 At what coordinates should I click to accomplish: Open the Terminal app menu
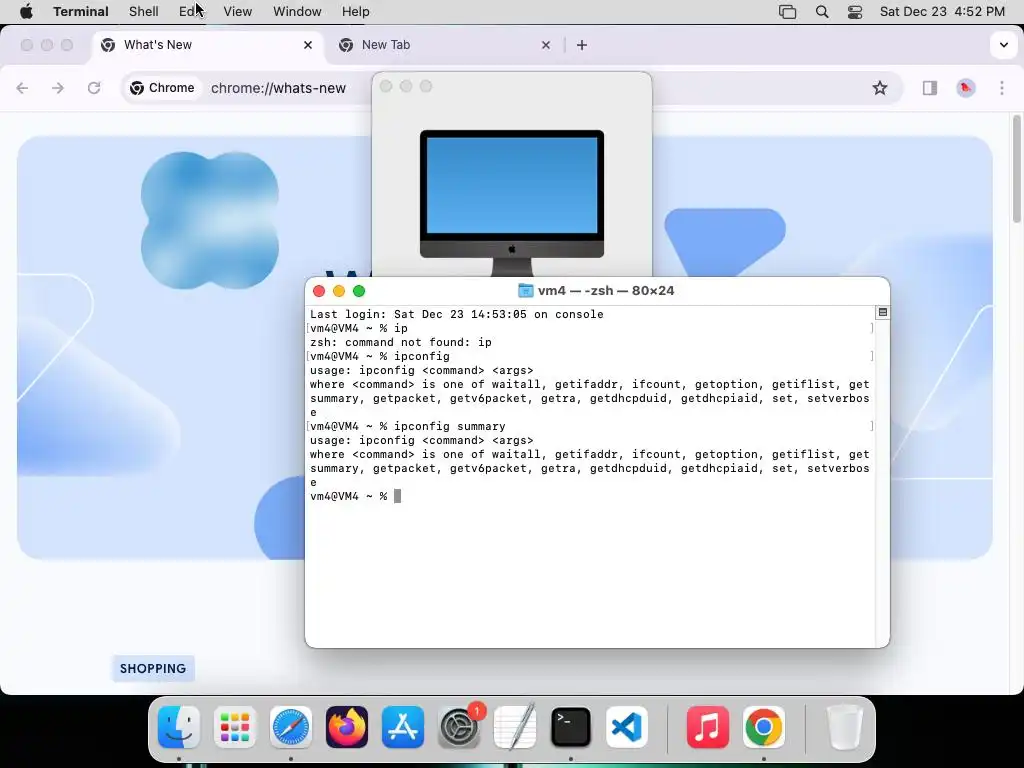81,11
